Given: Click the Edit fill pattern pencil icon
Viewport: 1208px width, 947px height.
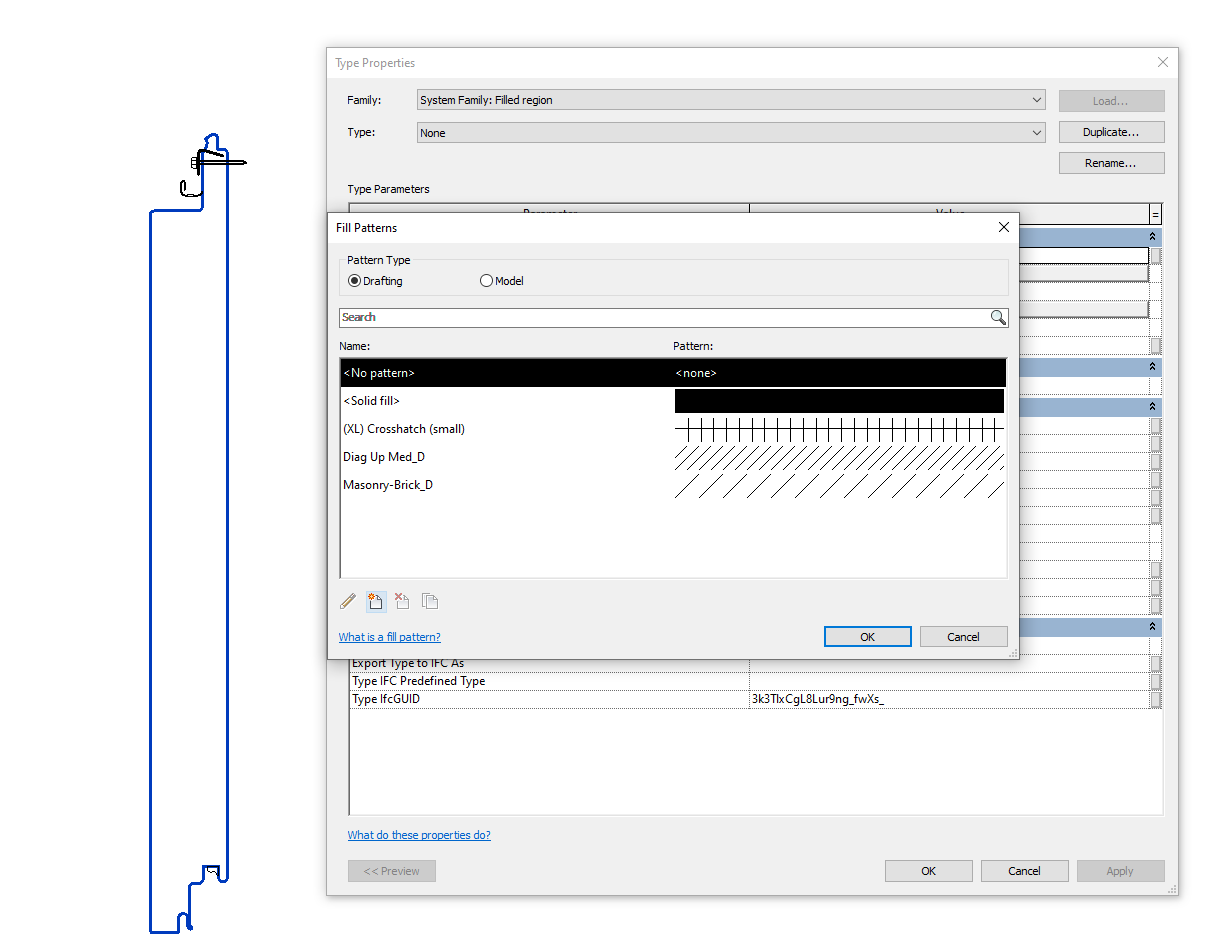Looking at the screenshot, I should [348, 601].
